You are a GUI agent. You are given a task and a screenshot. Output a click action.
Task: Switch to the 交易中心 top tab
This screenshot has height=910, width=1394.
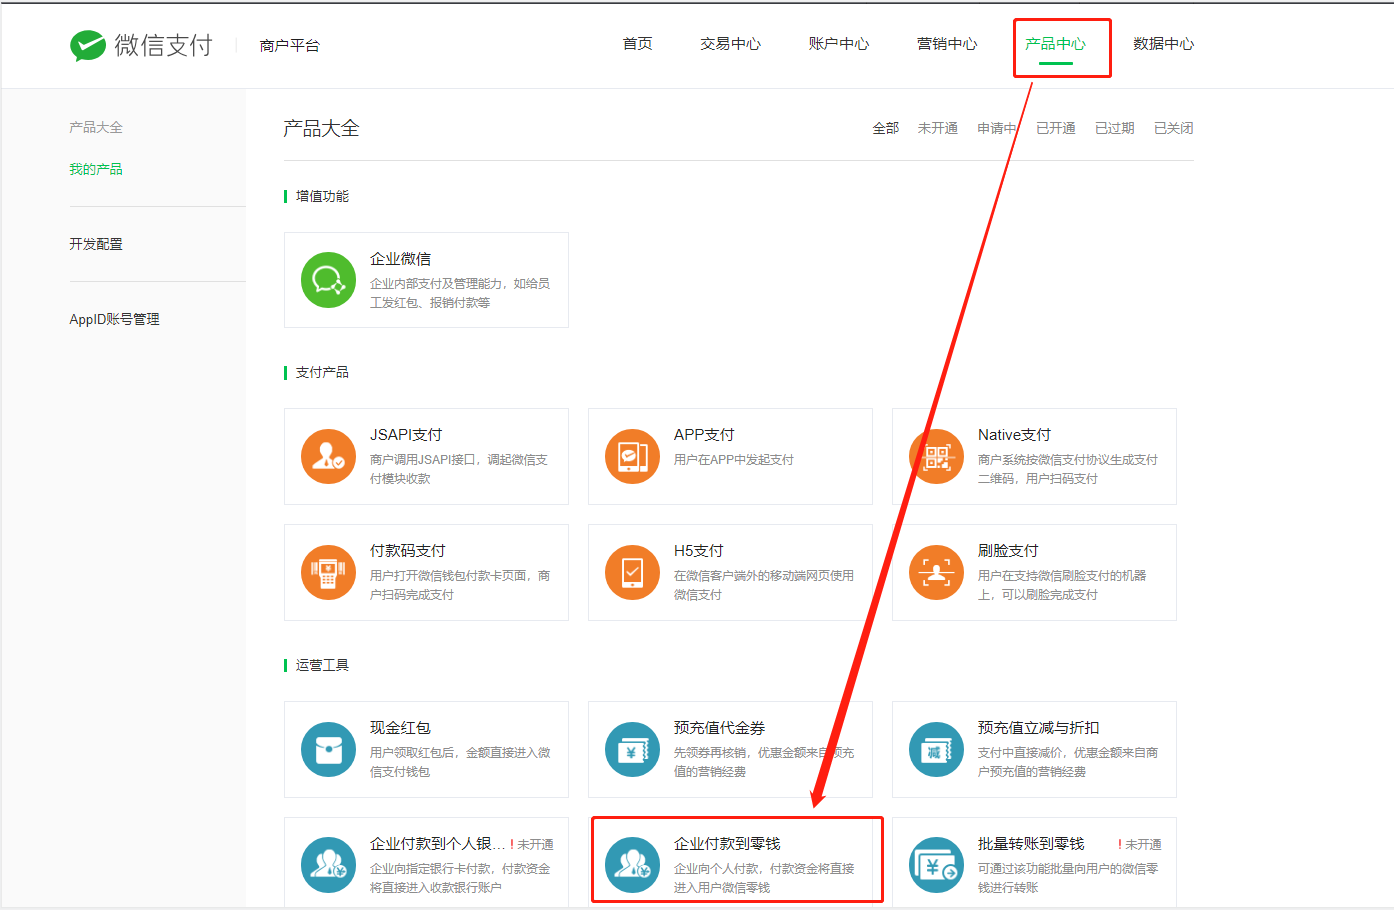point(731,44)
